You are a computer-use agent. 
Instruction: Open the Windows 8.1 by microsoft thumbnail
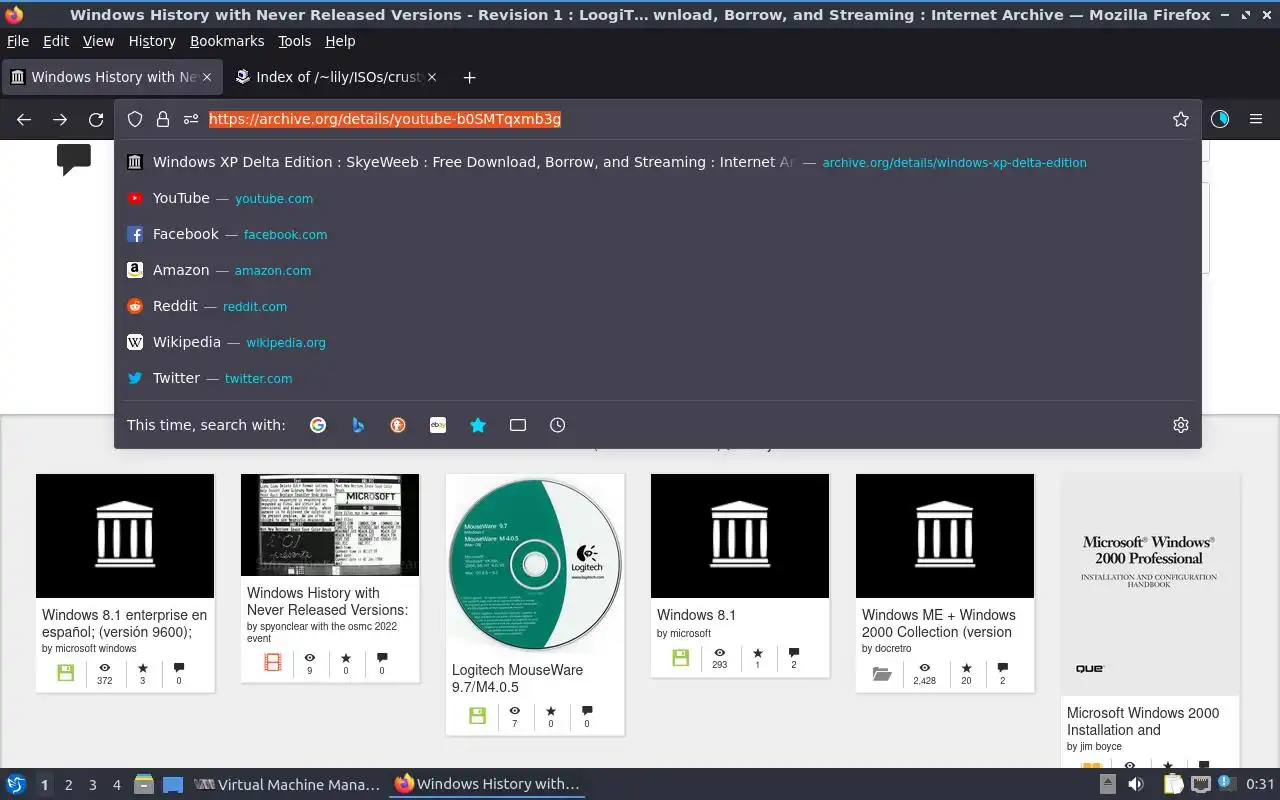pos(740,536)
